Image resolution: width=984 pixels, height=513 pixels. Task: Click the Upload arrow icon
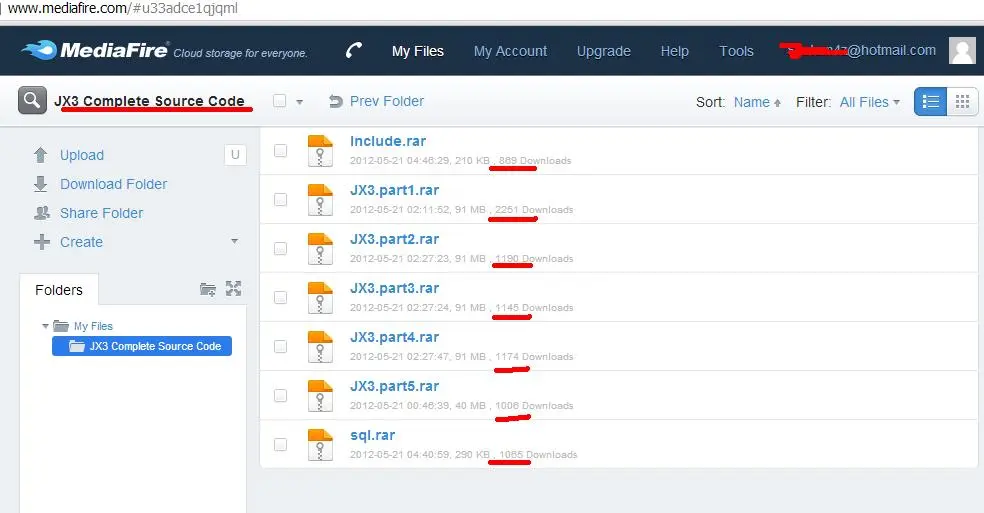pos(41,155)
